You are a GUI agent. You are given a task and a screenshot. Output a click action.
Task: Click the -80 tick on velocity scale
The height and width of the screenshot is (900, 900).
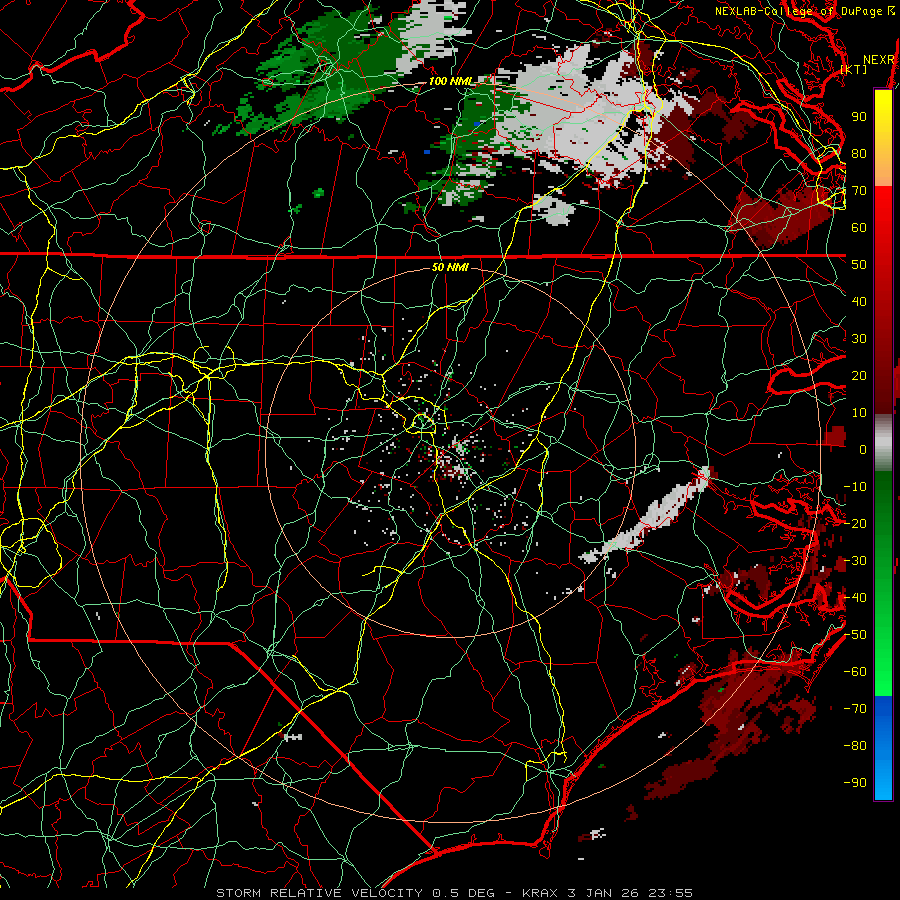point(855,746)
